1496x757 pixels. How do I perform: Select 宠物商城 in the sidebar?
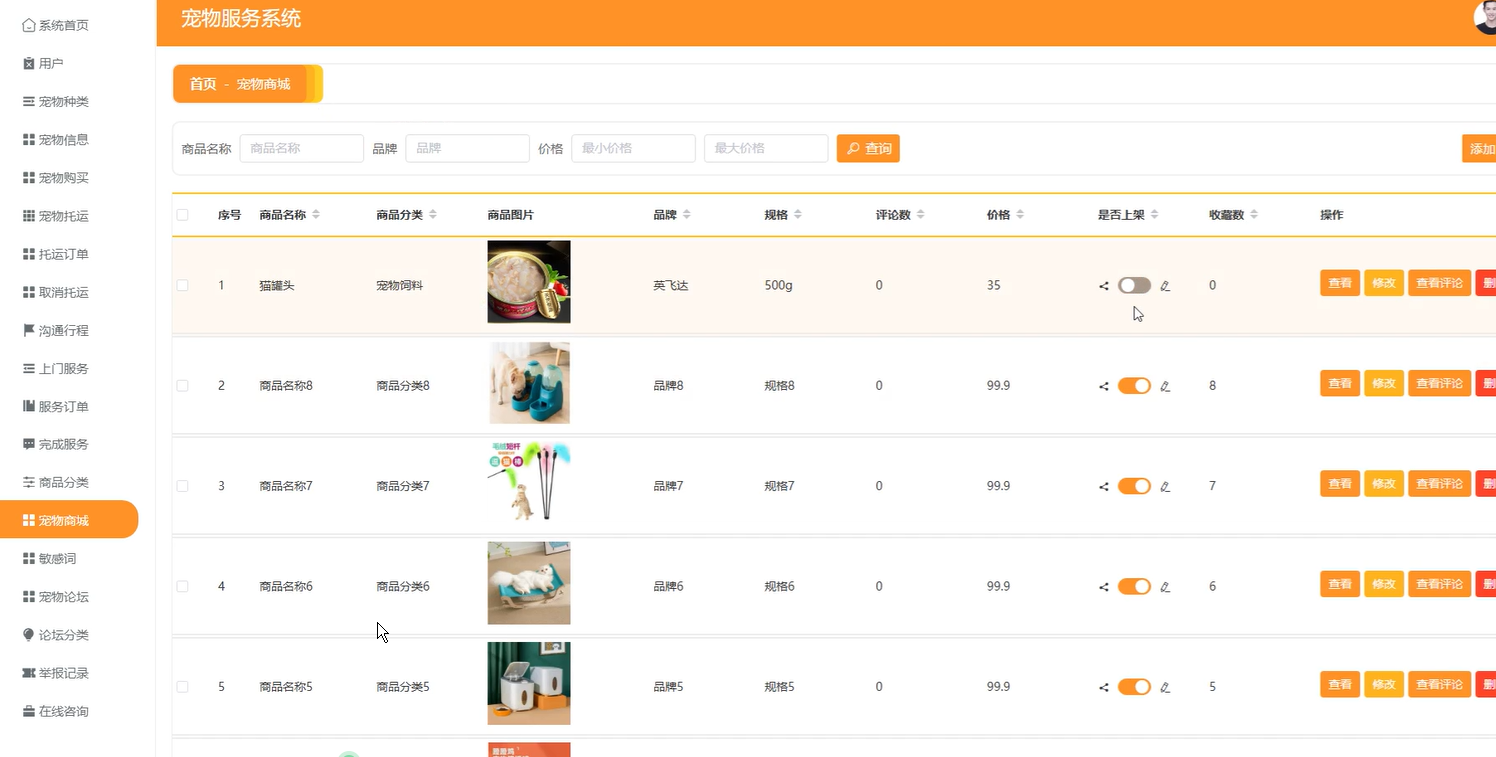tap(69, 520)
